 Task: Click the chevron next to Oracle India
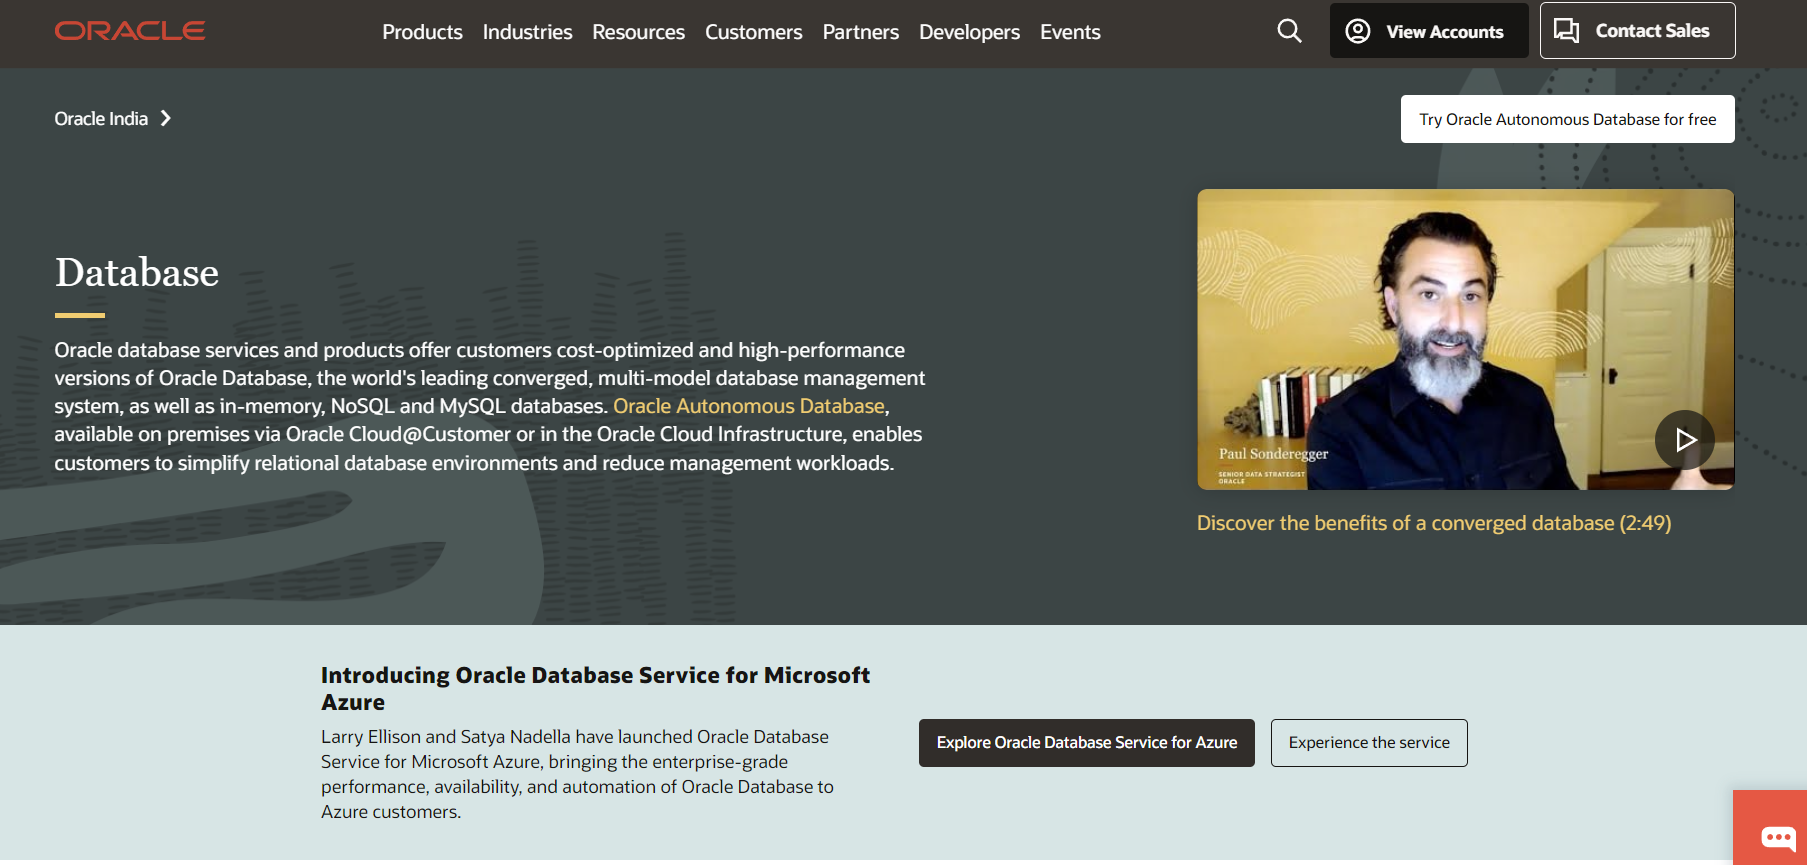coord(166,119)
